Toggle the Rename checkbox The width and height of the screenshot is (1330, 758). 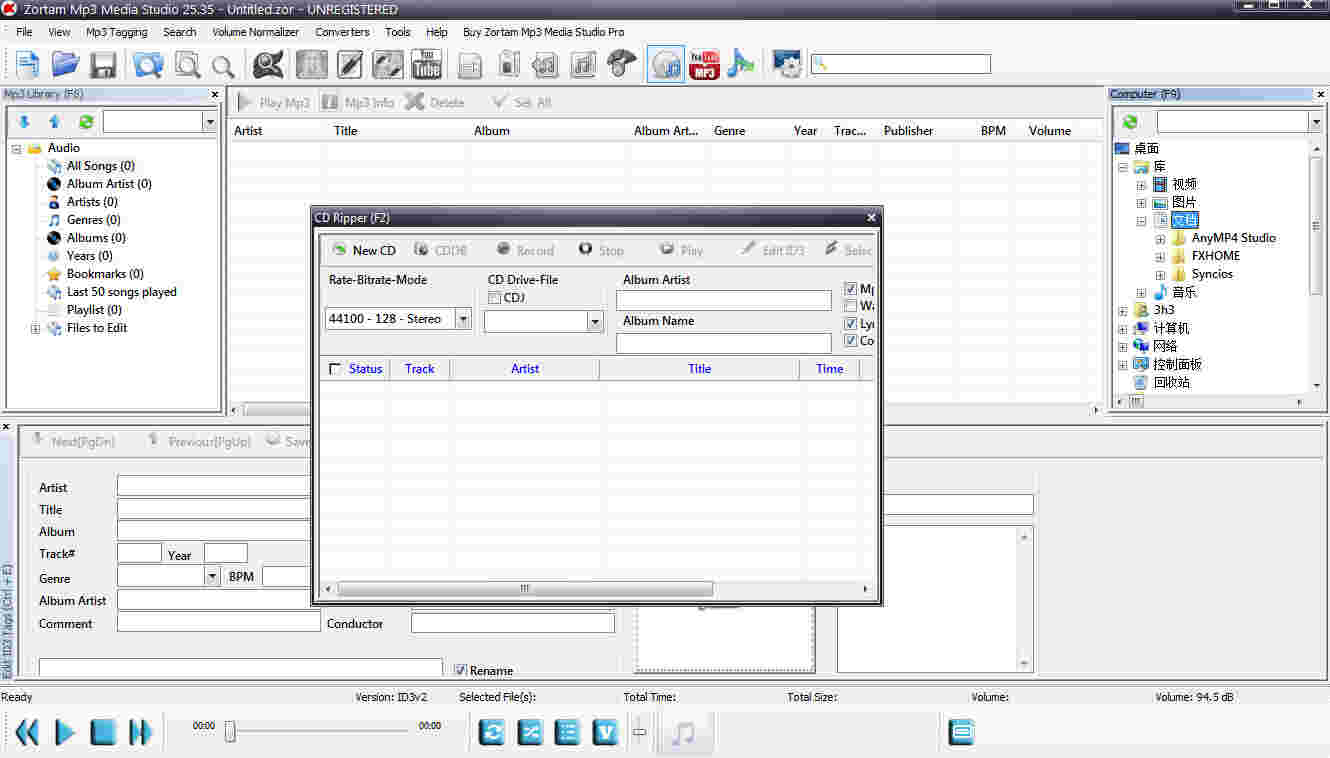pos(461,670)
